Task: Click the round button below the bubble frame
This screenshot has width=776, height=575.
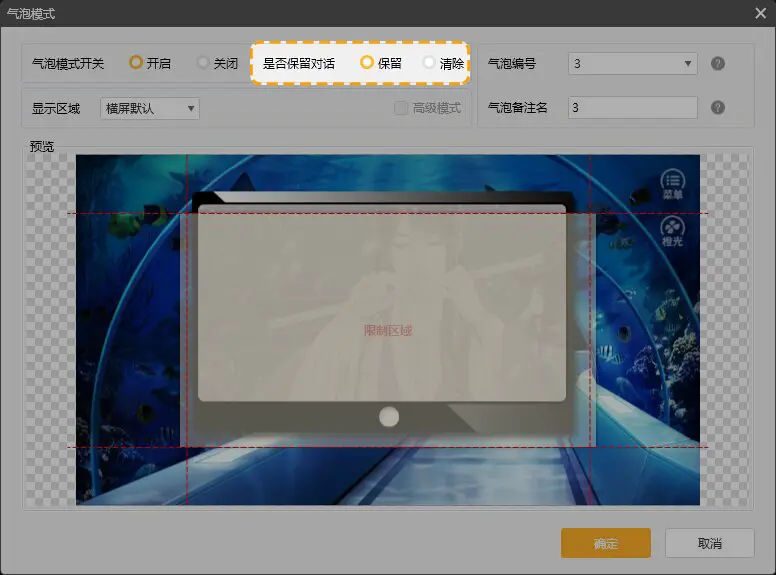Action: [389, 417]
